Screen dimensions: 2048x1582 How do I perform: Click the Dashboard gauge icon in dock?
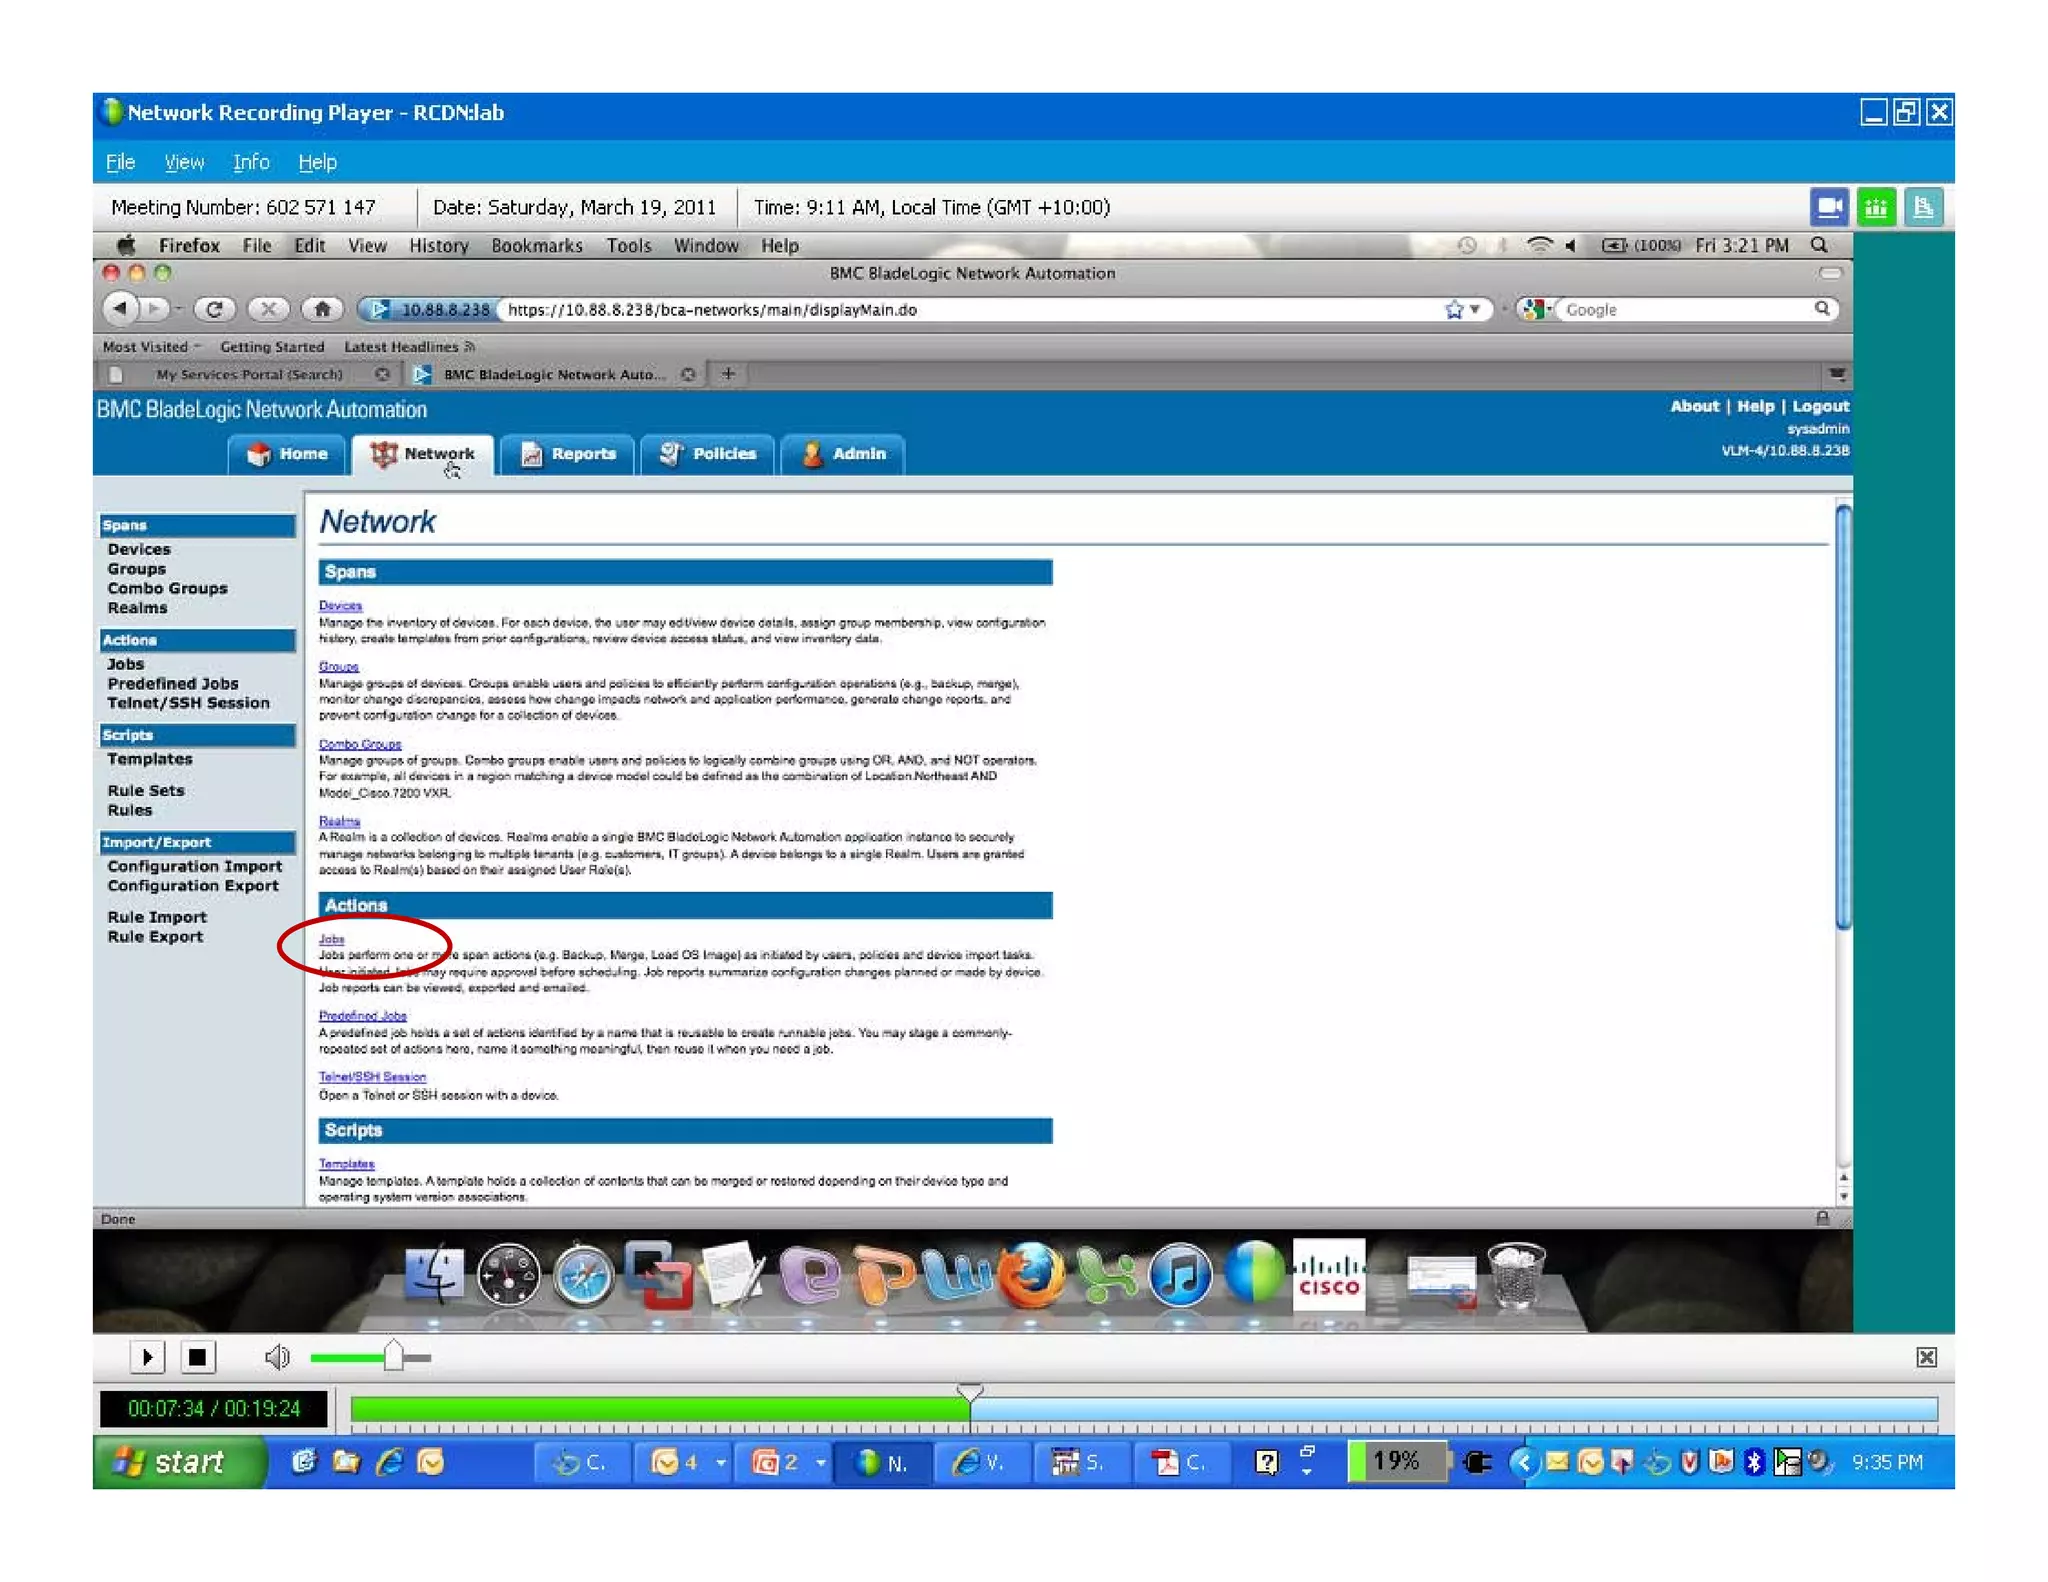508,1275
